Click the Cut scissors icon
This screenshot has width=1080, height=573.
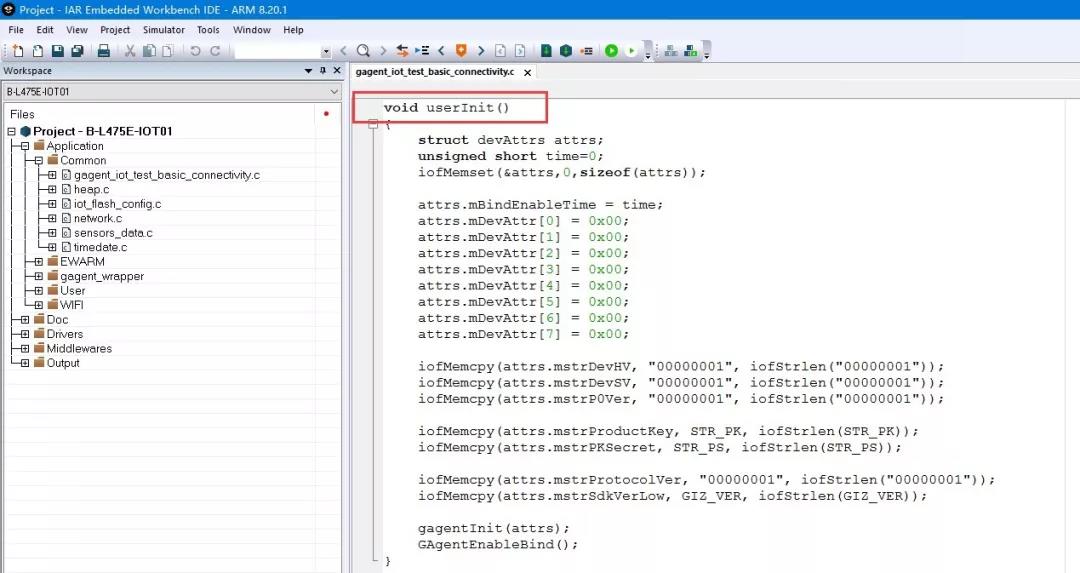coord(129,51)
